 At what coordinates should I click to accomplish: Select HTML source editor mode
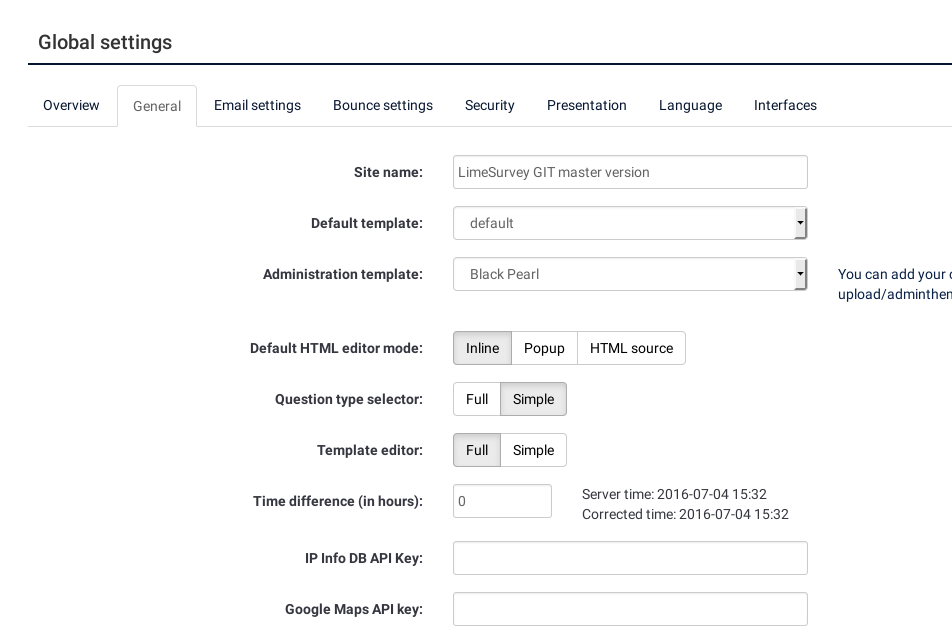[x=631, y=348]
